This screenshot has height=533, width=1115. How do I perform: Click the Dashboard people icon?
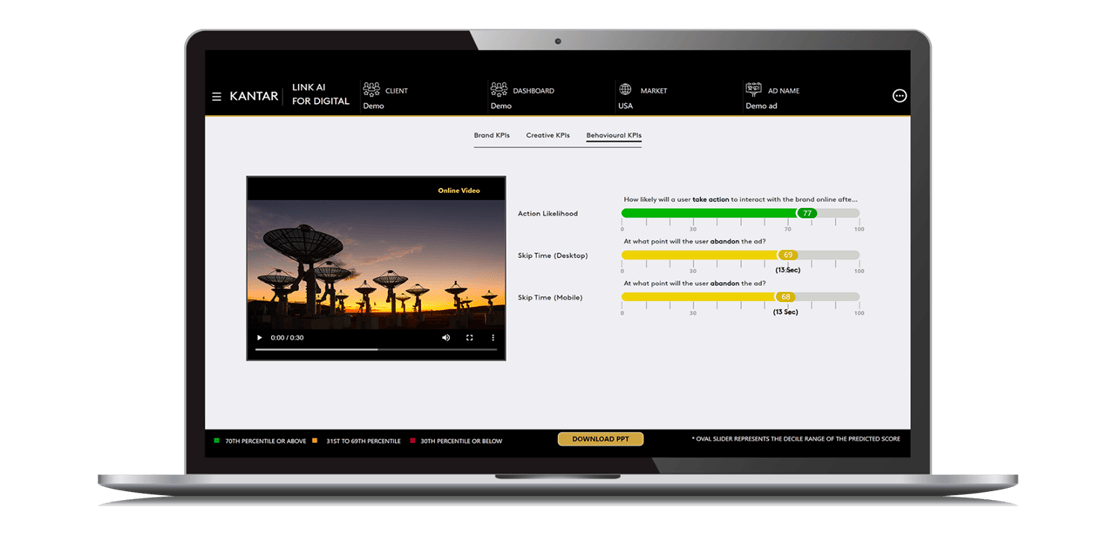click(498, 90)
